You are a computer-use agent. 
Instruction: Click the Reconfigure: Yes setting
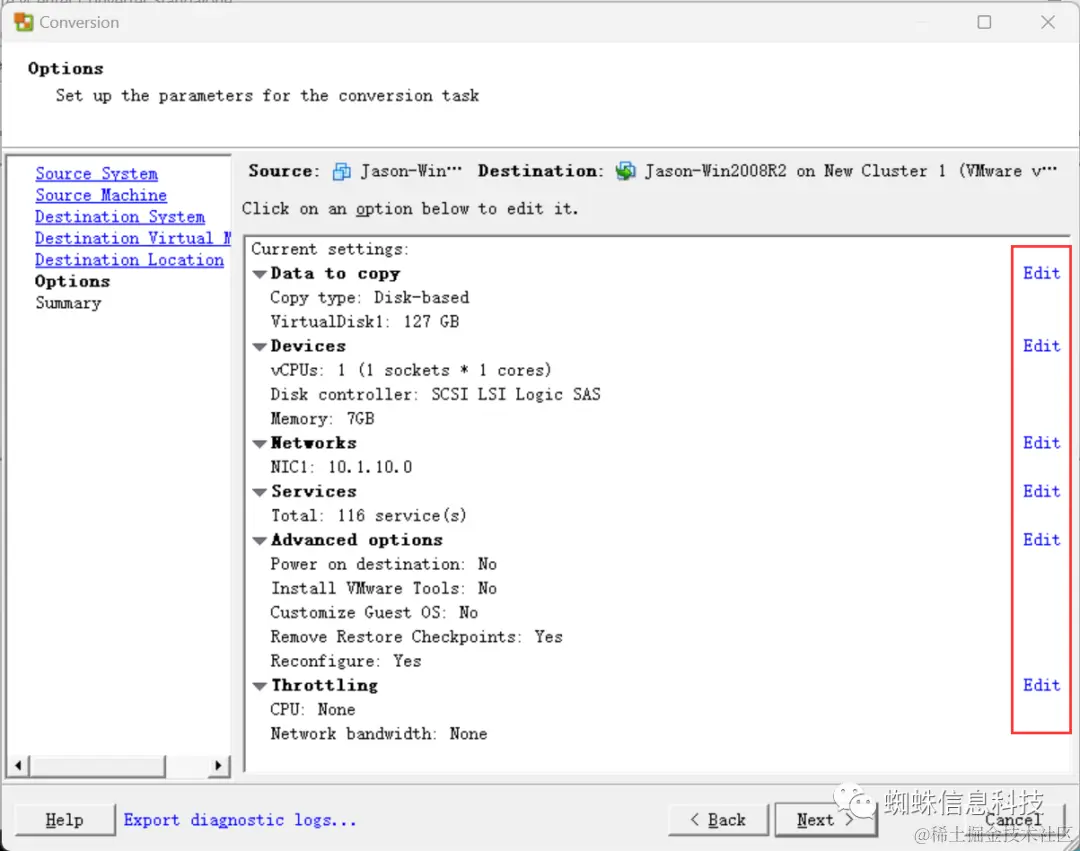[346, 662]
